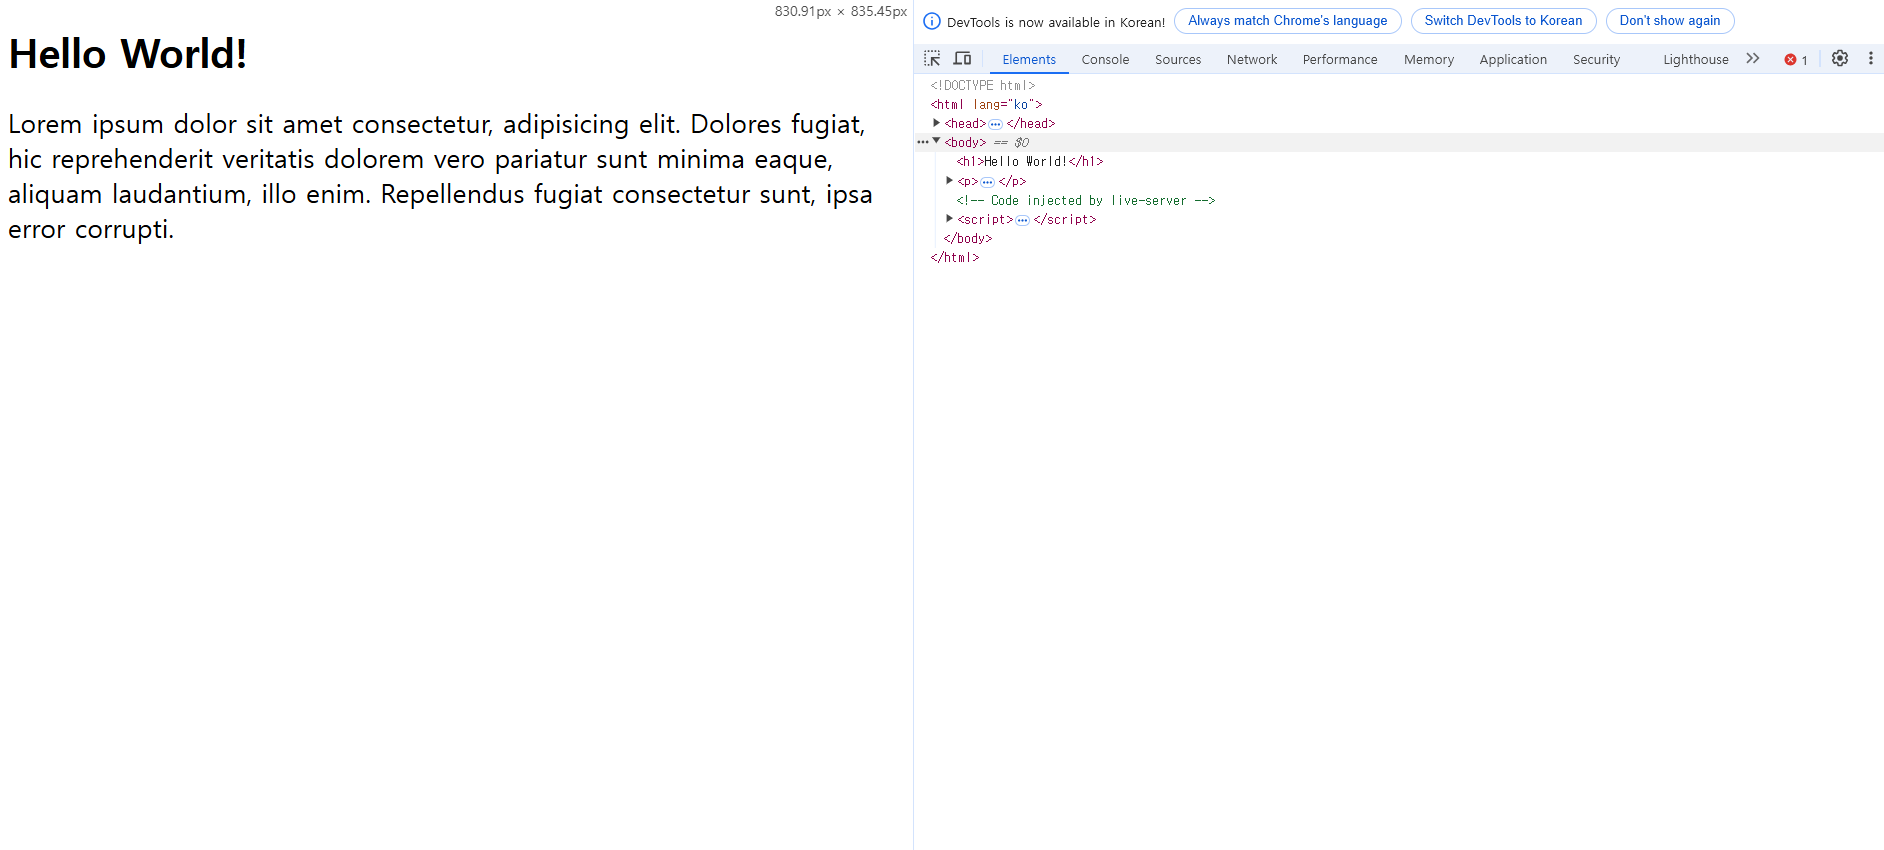Open the Network tab
1884x850 pixels.
pyautogui.click(x=1252, y=60)
